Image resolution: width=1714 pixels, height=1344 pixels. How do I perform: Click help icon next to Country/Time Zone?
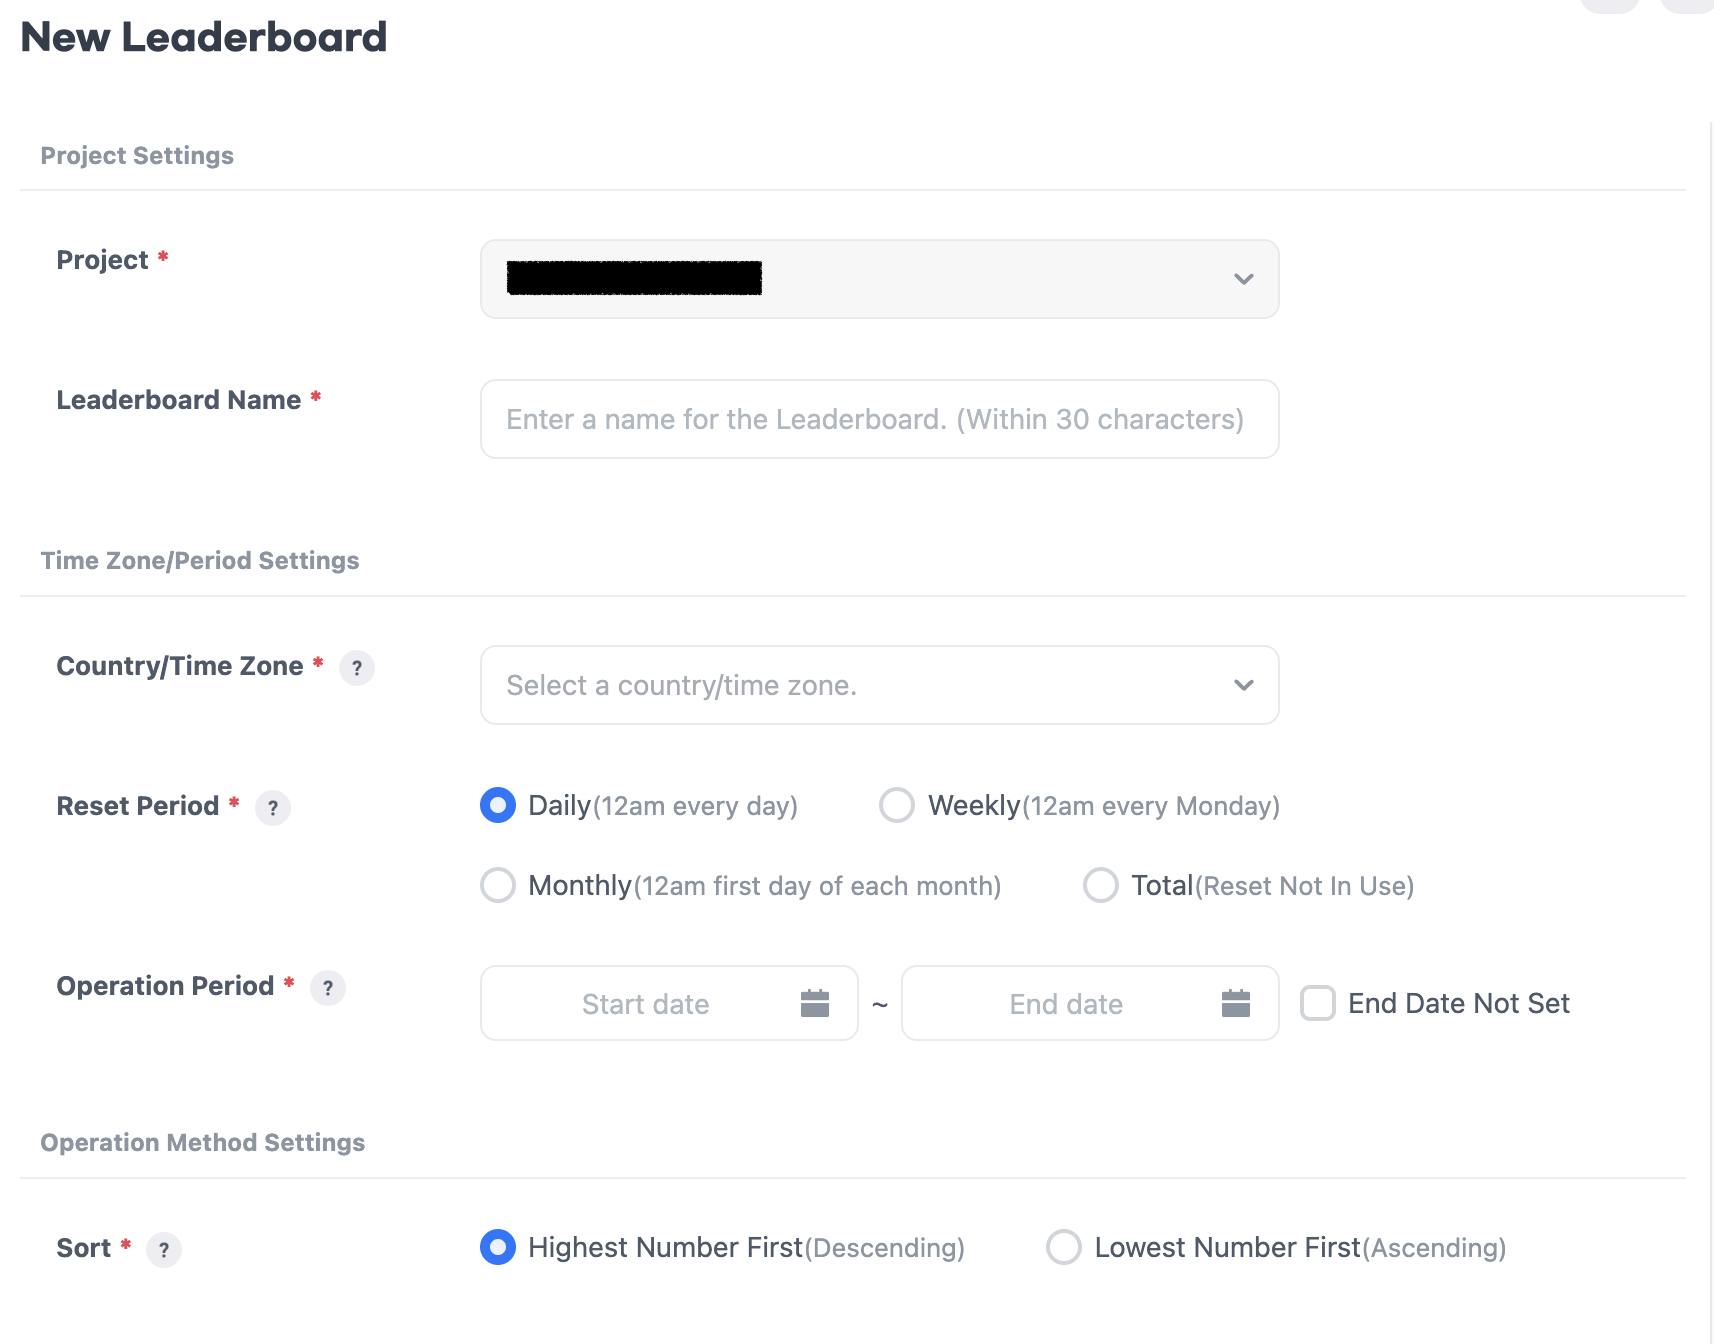pos(357,668)
